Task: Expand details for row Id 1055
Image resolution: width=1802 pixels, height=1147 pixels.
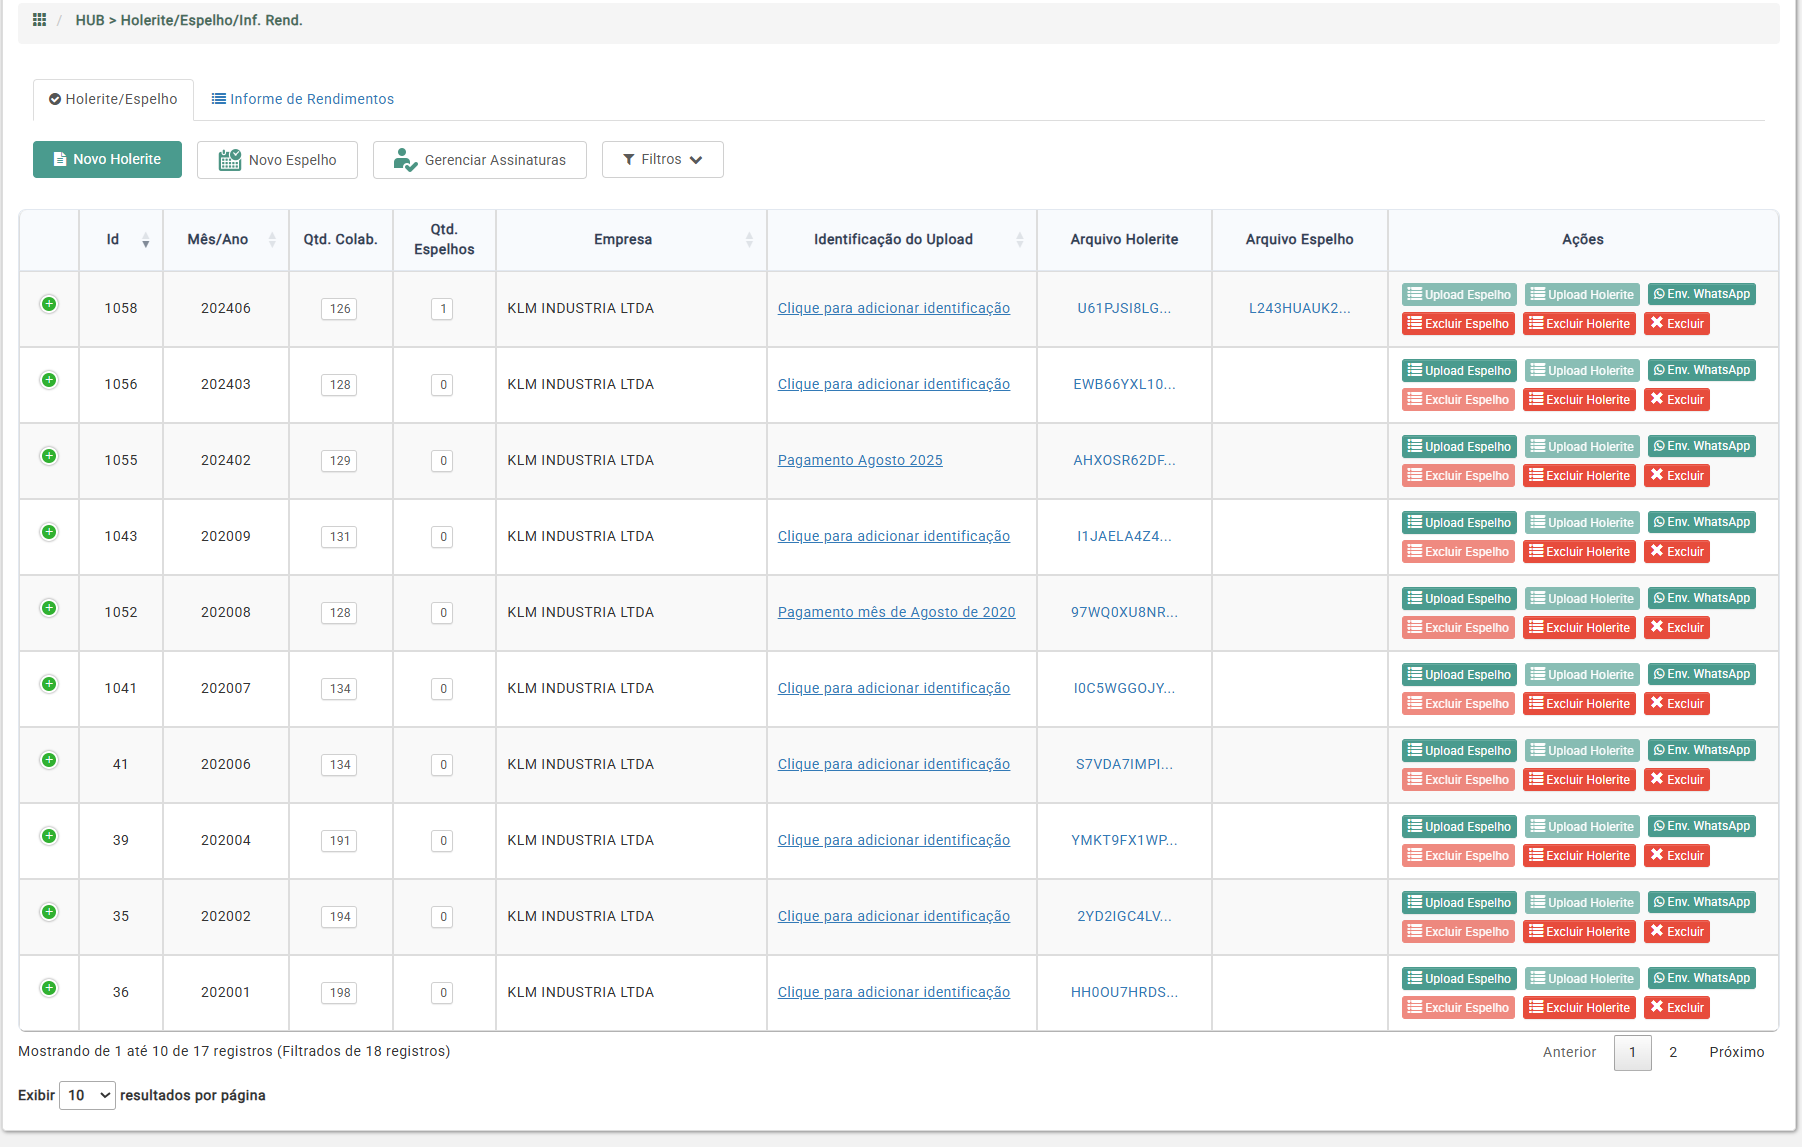Action: (49, 456)
